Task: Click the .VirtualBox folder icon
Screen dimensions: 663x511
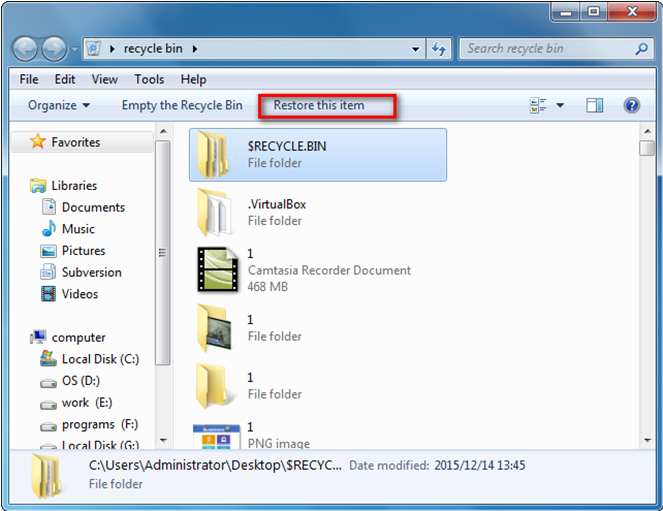Action: [214, 212]
